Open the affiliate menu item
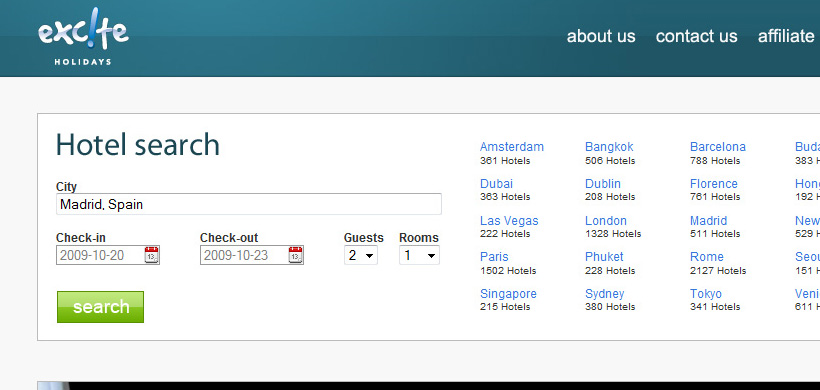This screenshot has width=820, height=390. click(786, 36)
